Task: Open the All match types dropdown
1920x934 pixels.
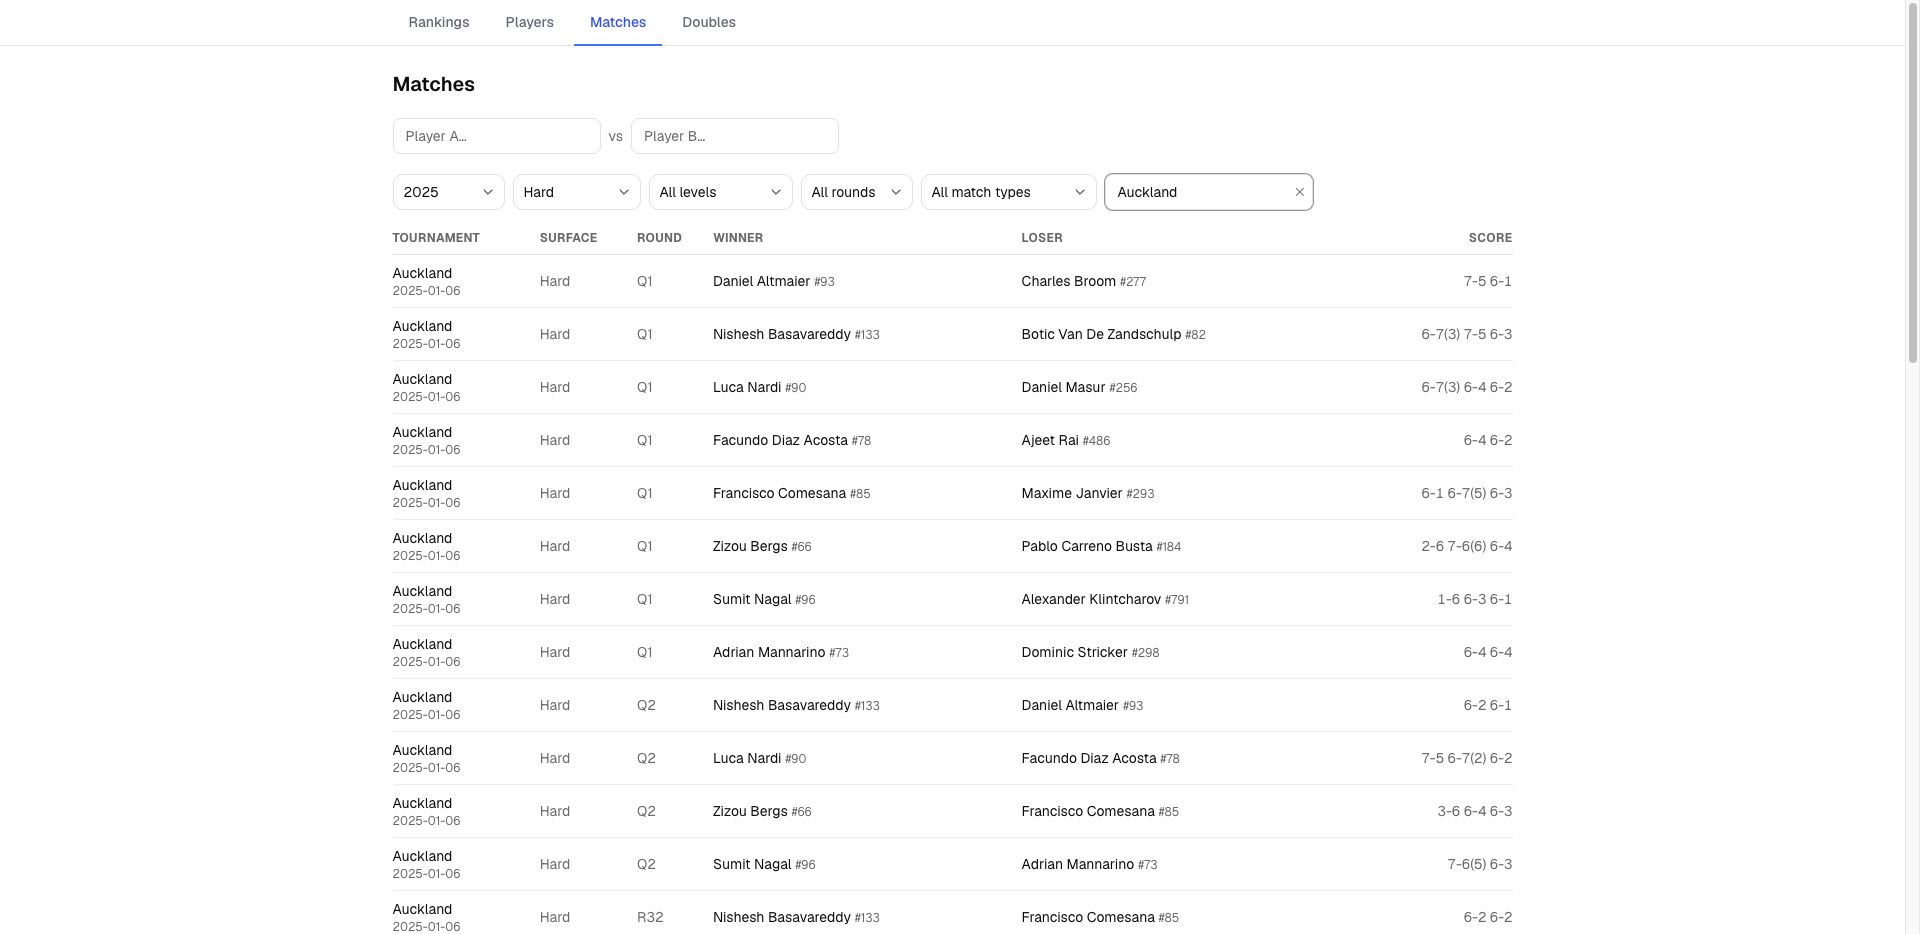Action: pyautogui.click(x=1008, y=192)
